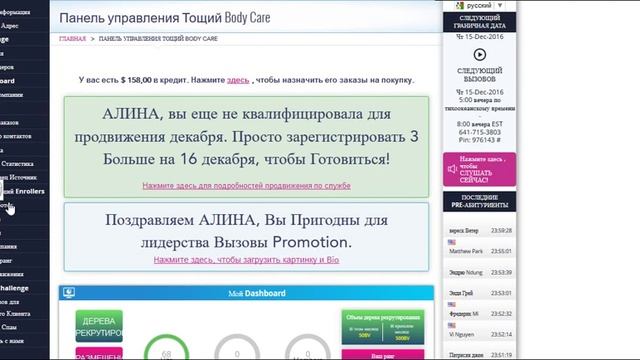The image size is (640, 360).
Task: Click the phone number 641-715-3803
Action: pos(480,132)
